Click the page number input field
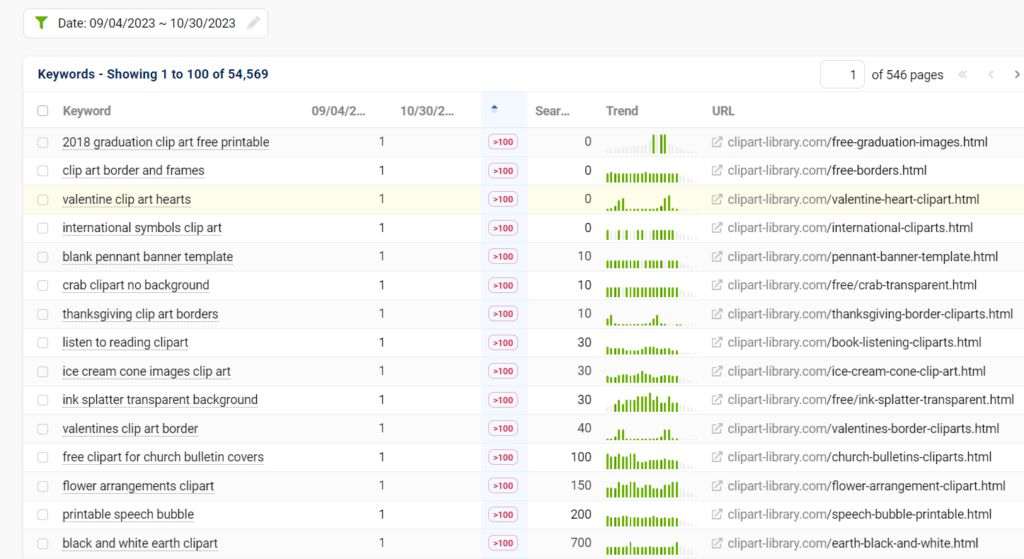This screenshot has height=559, width=1024. [x=842, y=75]
